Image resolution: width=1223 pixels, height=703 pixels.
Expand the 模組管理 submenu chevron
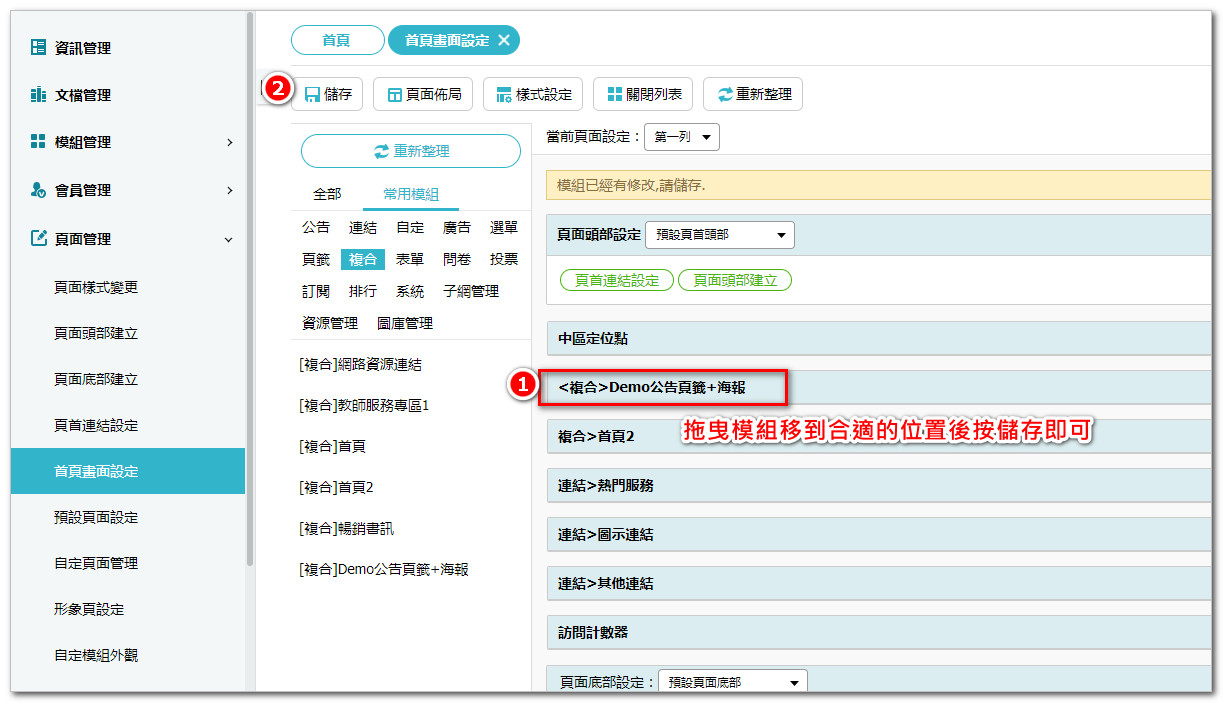229,142
